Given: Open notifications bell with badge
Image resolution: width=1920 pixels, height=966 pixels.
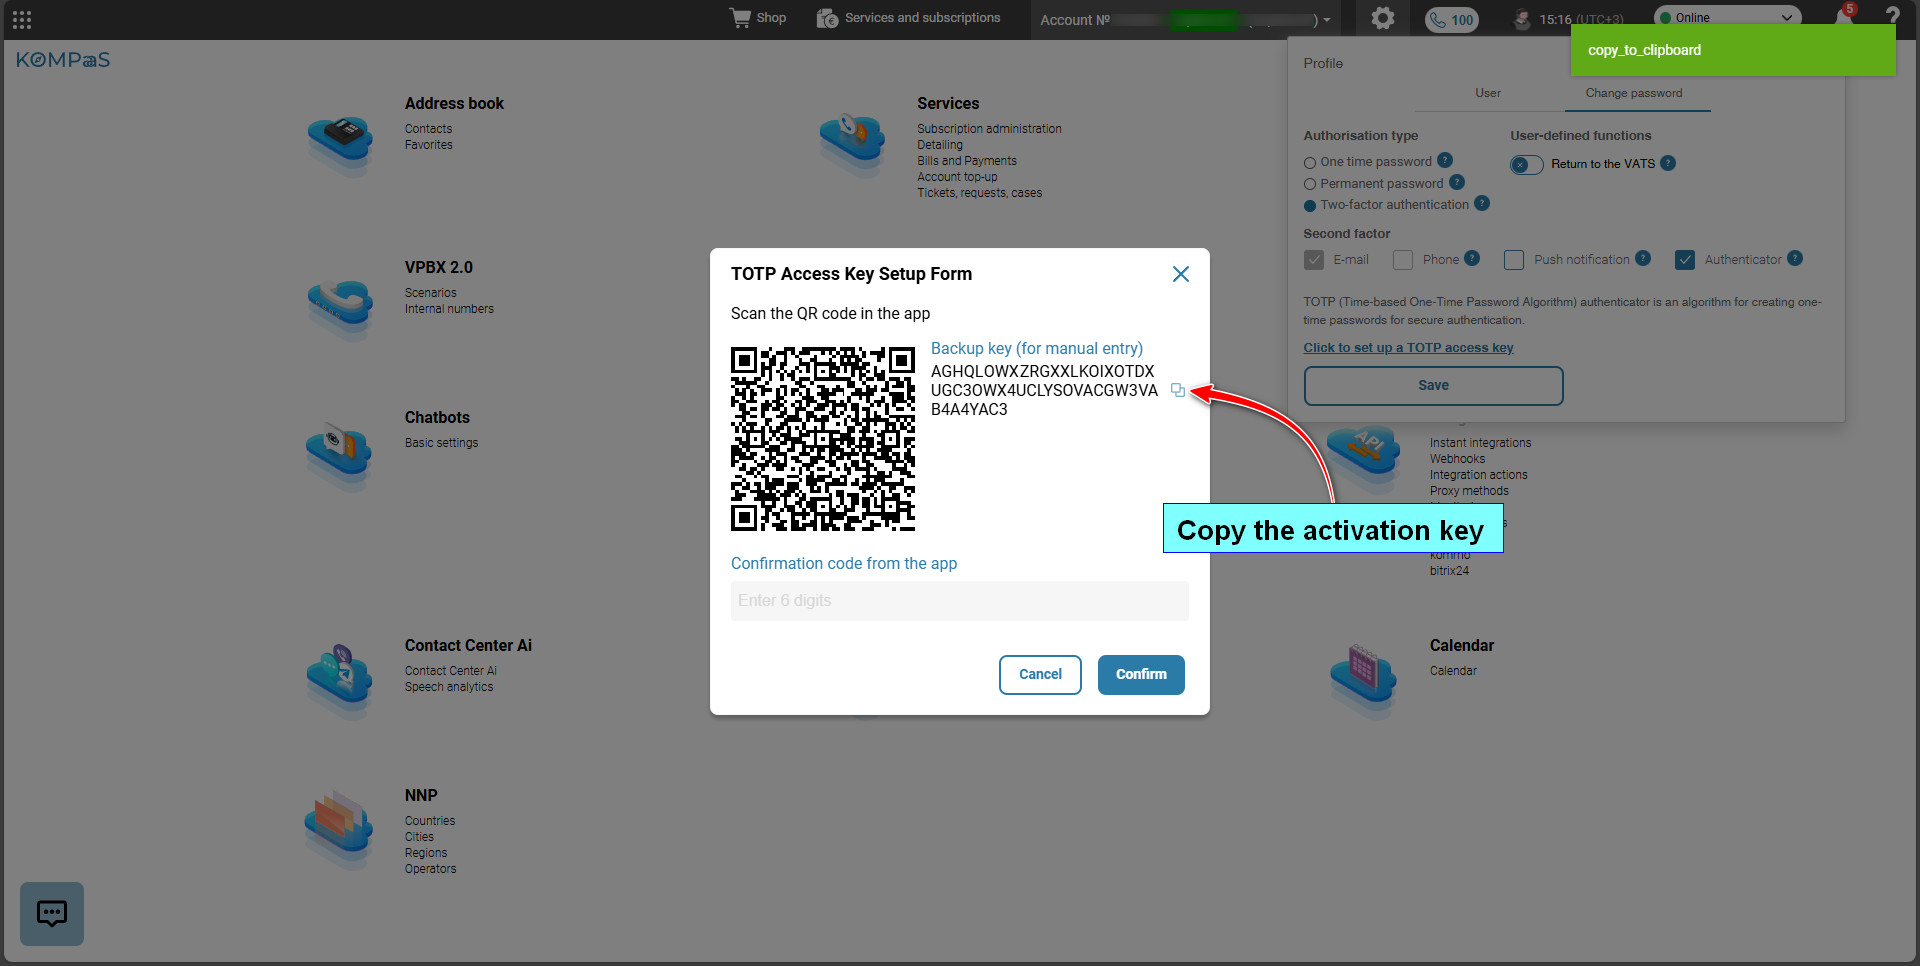Looking at the screenshot, I should click(1845, 16).
